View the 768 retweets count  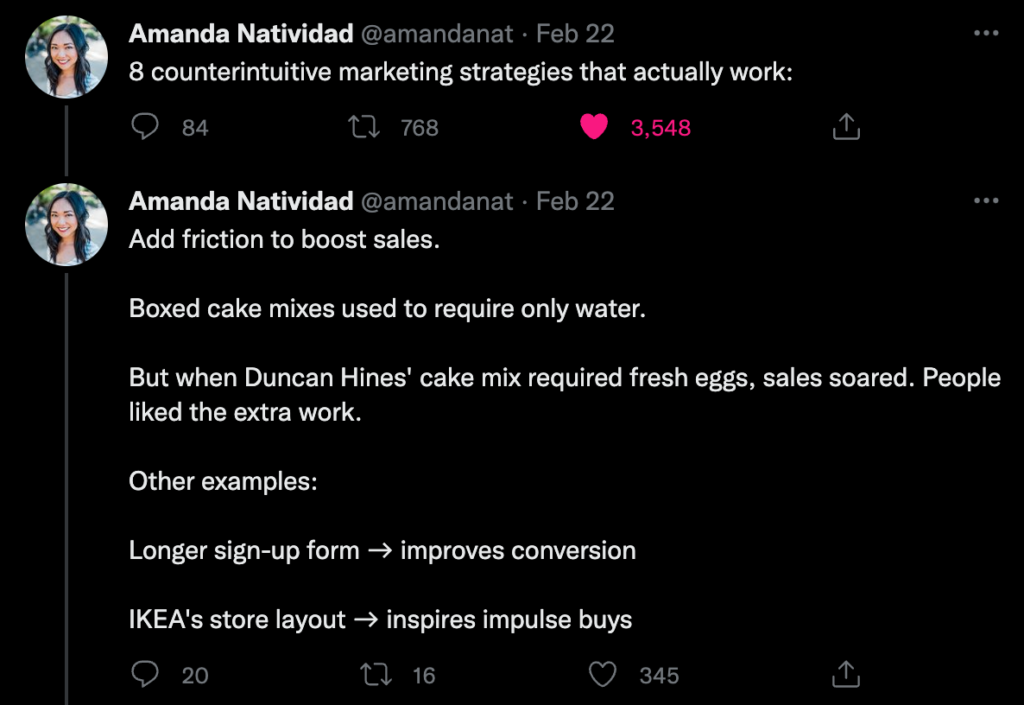coord(419,127)
